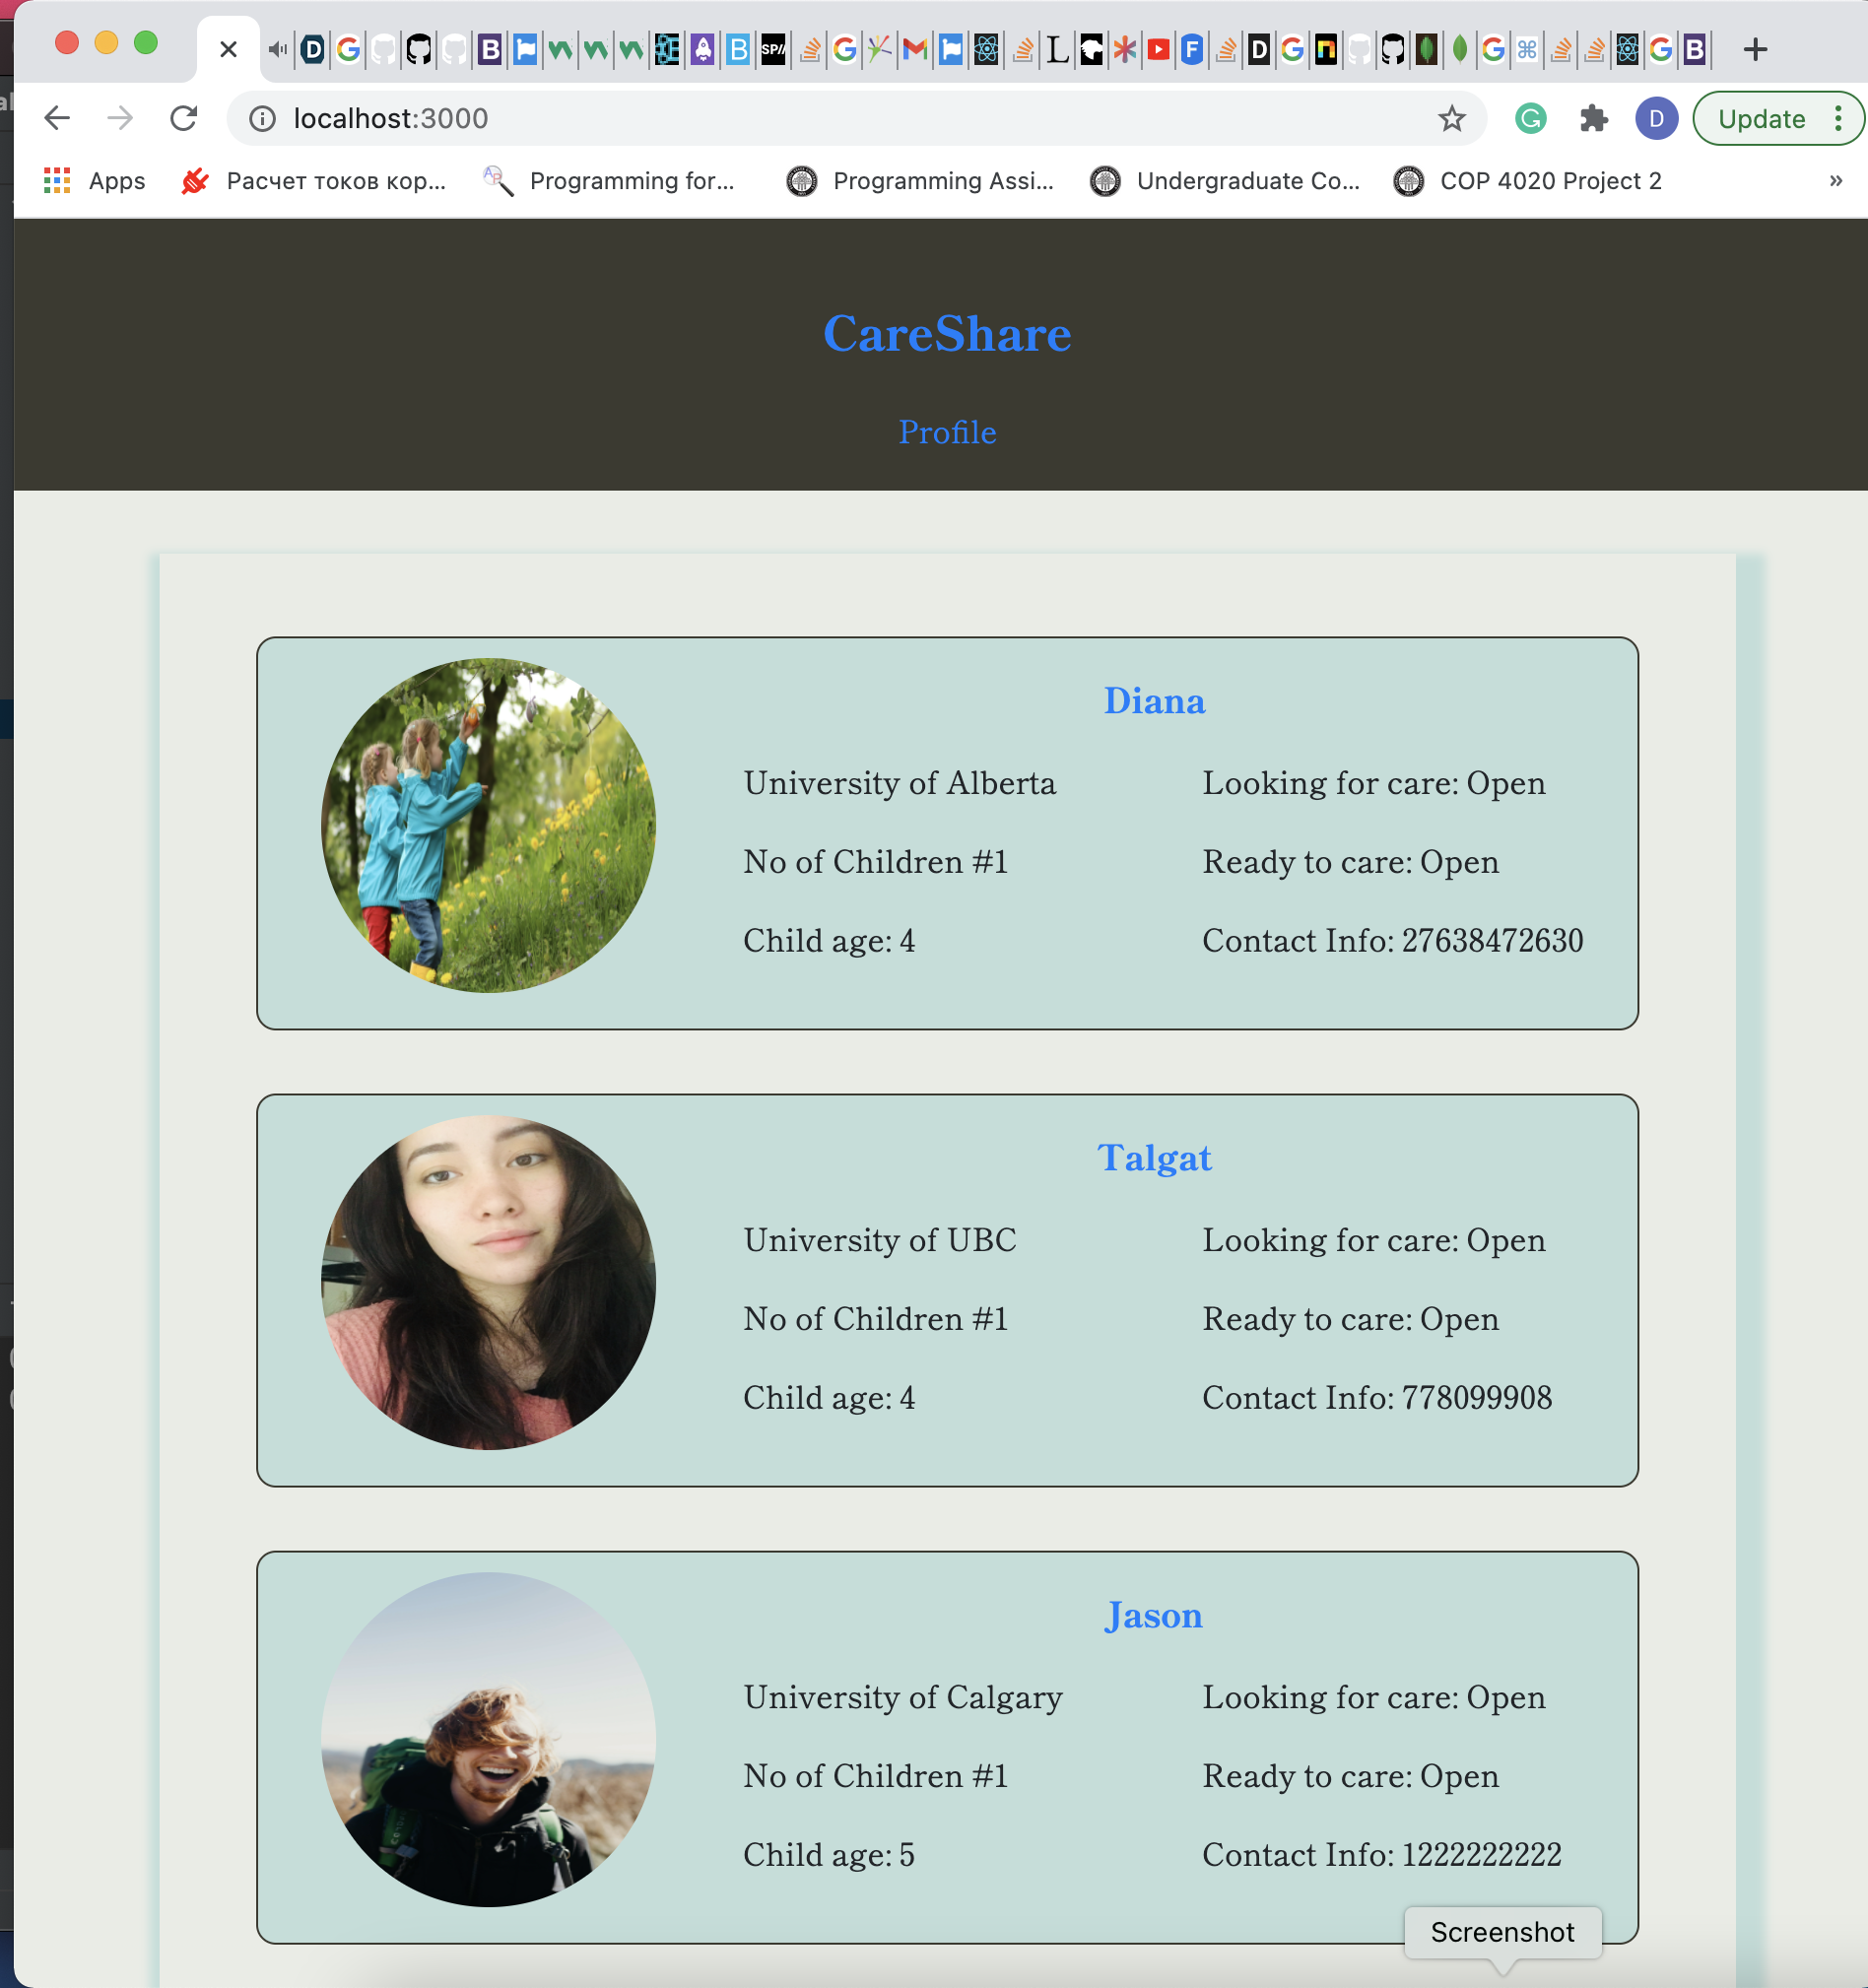Open the Apps bookmarks folder
This screenshot has height=1988, width=1868.
(96, 181)
